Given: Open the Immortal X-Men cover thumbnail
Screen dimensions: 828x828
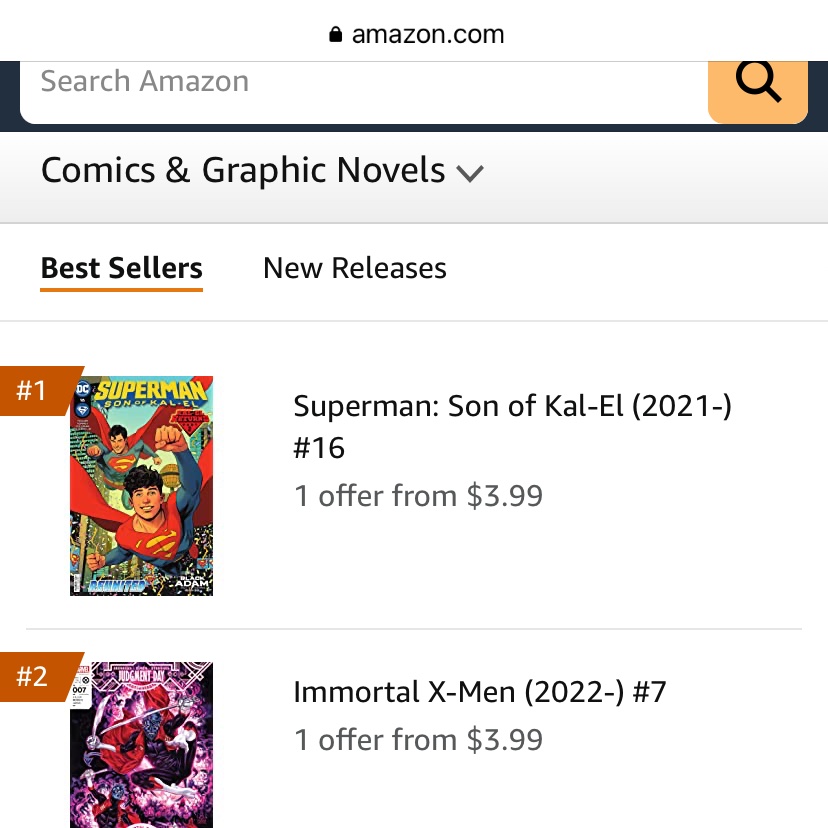Looking at the screenshot, I should click(x=142, y=745).
